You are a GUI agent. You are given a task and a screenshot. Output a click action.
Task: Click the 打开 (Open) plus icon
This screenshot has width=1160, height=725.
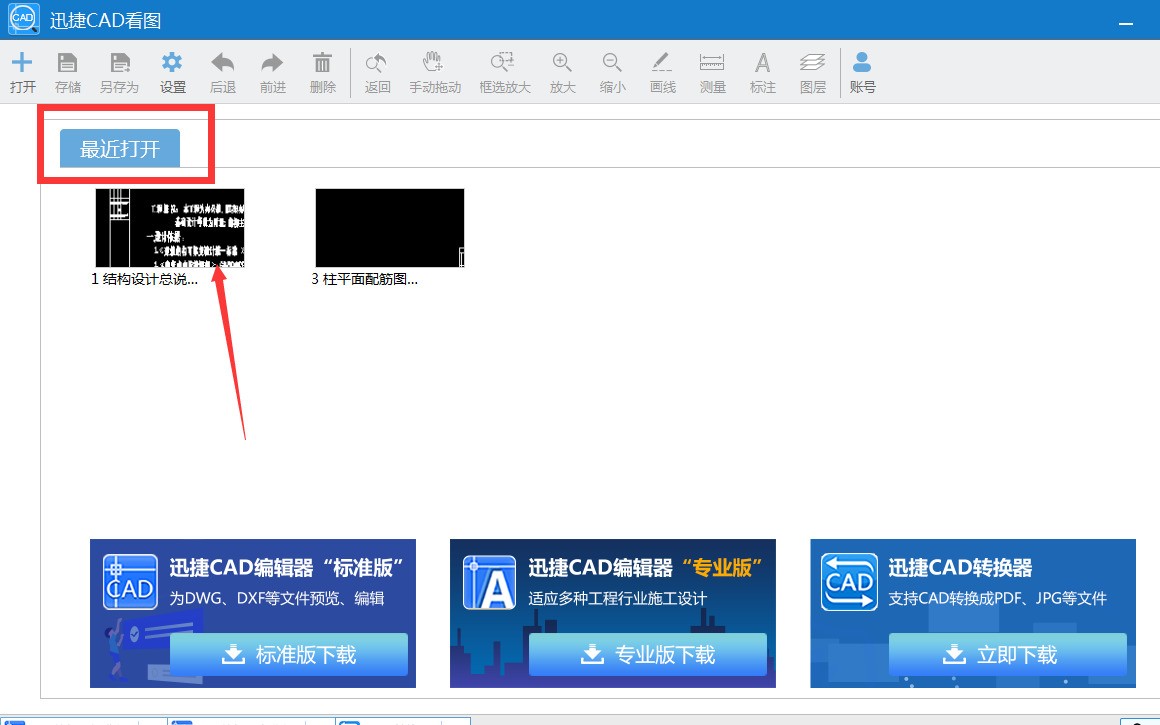pos(22,63)
